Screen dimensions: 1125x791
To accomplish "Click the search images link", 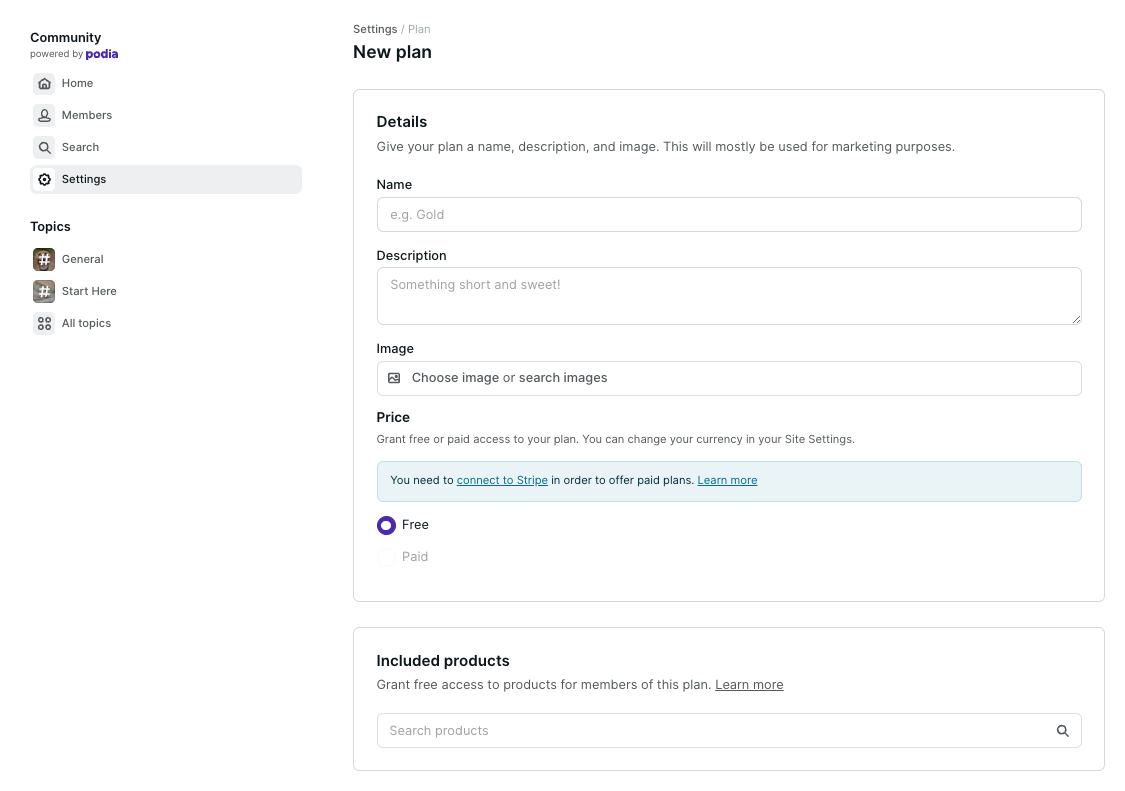I will pos(563,378).
